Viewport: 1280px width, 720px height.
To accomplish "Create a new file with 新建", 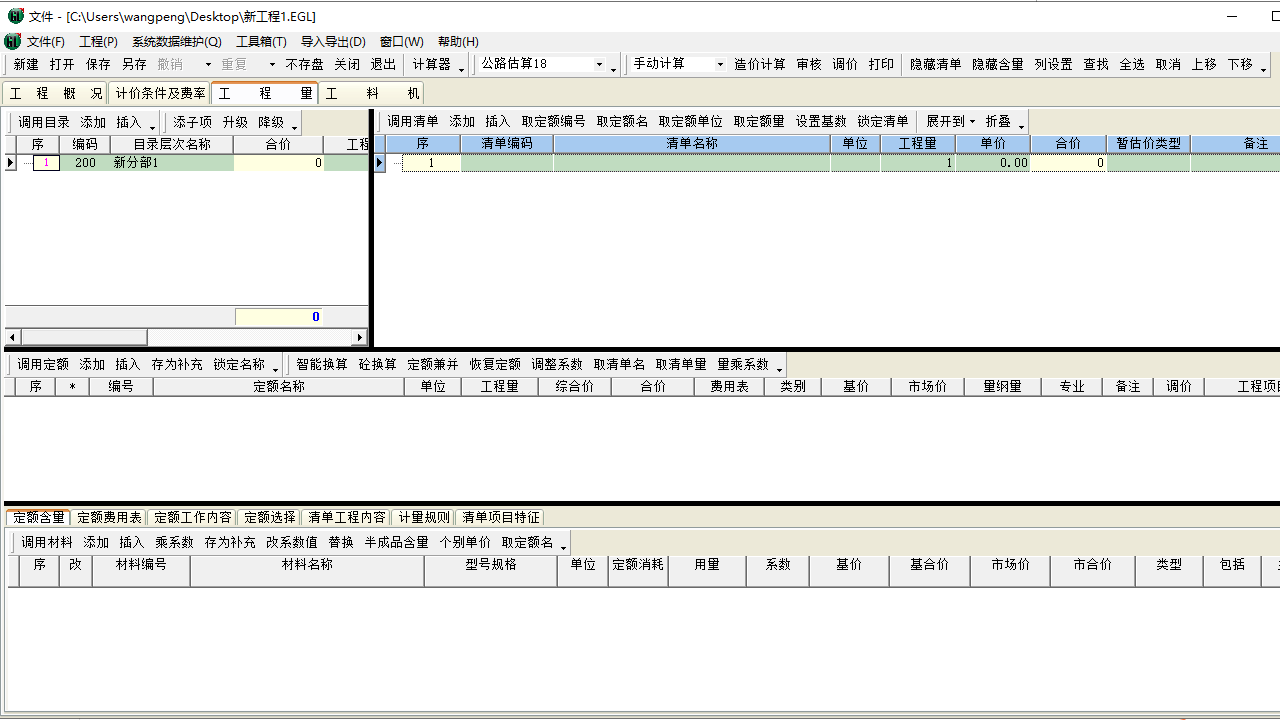I will click(26, 63).
